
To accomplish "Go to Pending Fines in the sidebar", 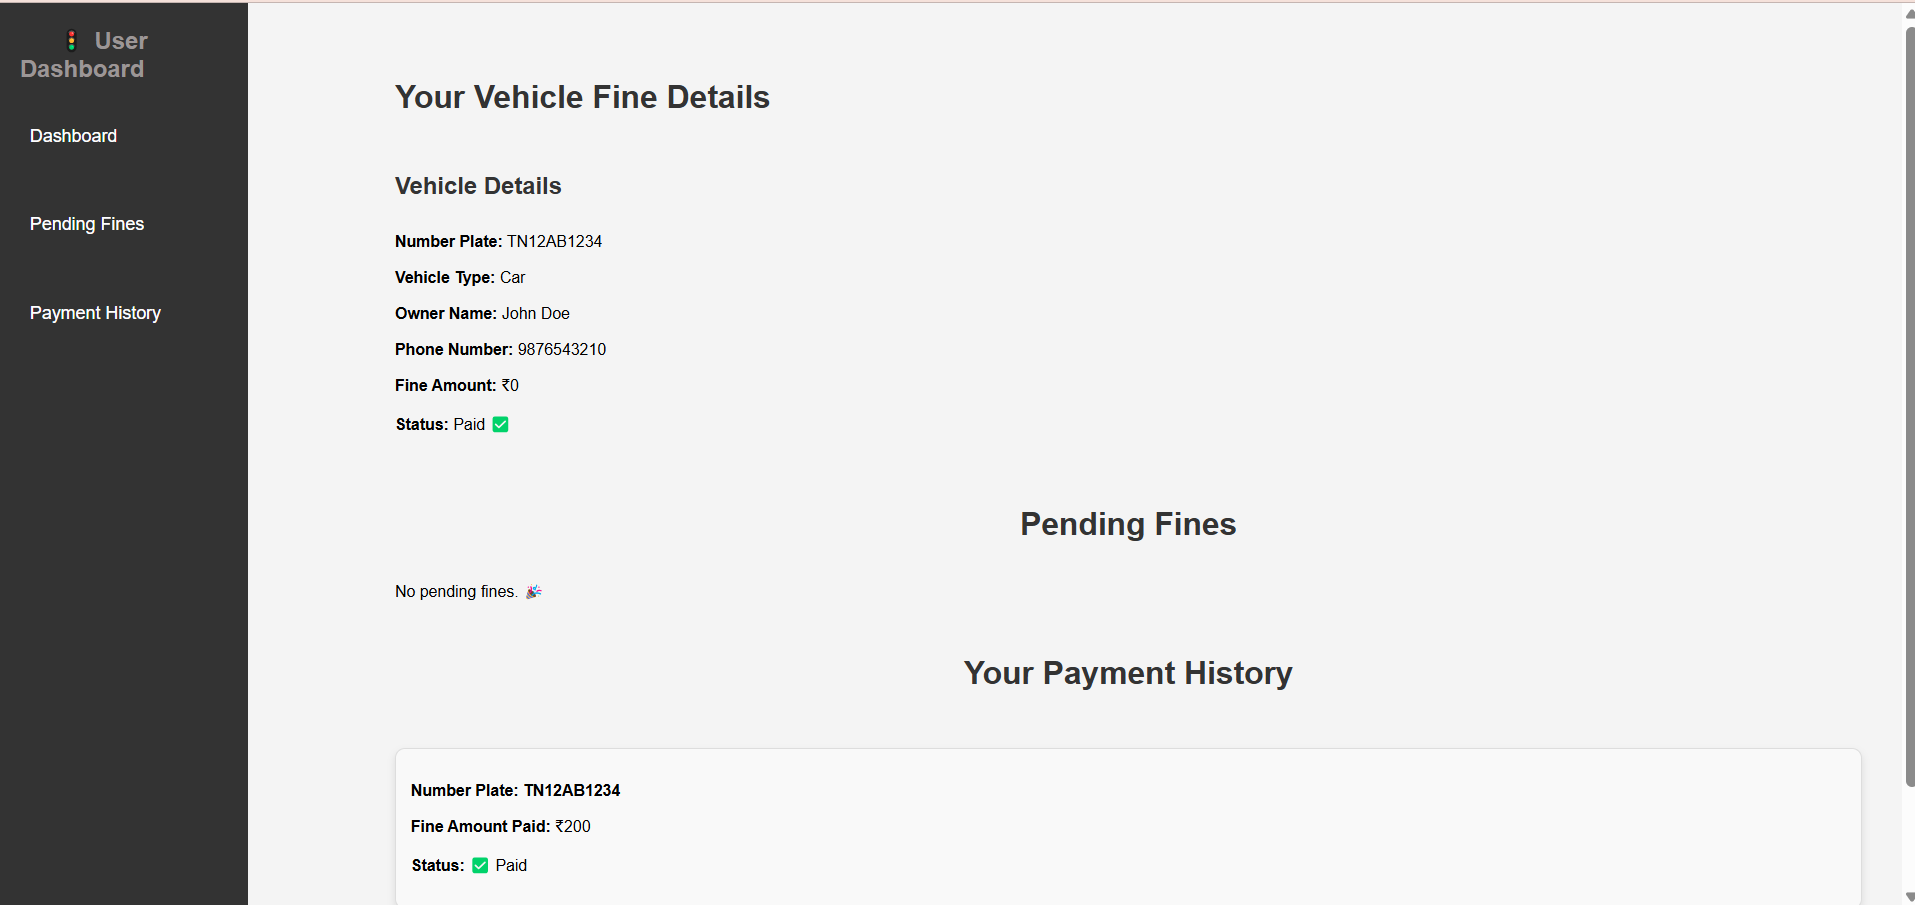I will [87, 224].
